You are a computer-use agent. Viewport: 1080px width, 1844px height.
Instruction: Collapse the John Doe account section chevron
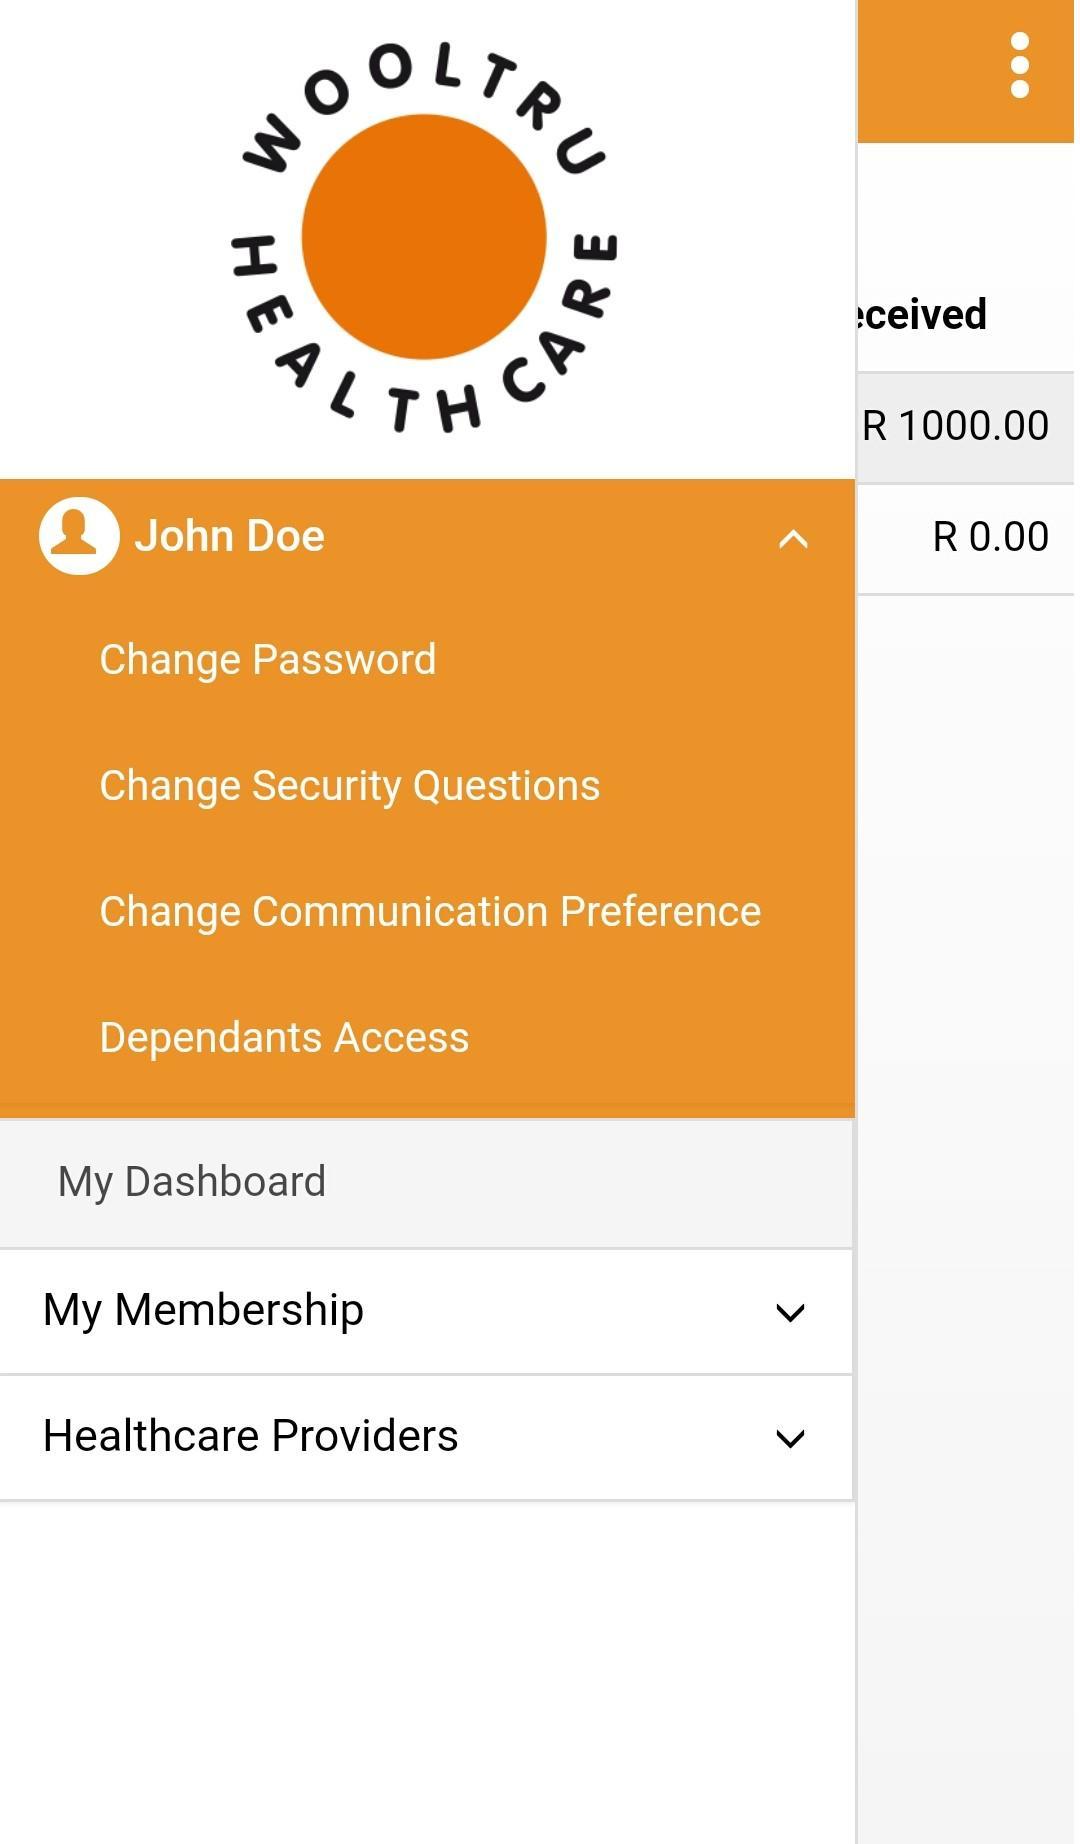click(x=793, y=539)
